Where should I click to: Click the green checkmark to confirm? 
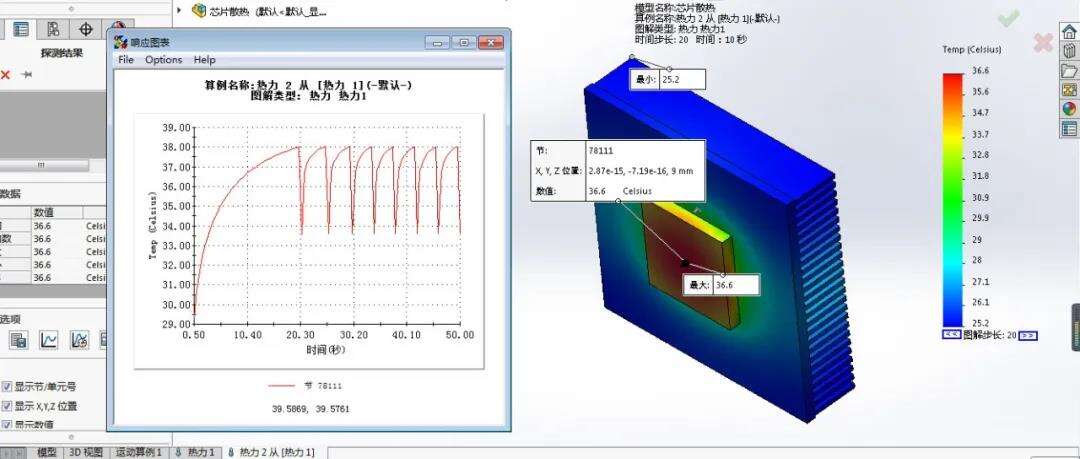click(1008, 19)
